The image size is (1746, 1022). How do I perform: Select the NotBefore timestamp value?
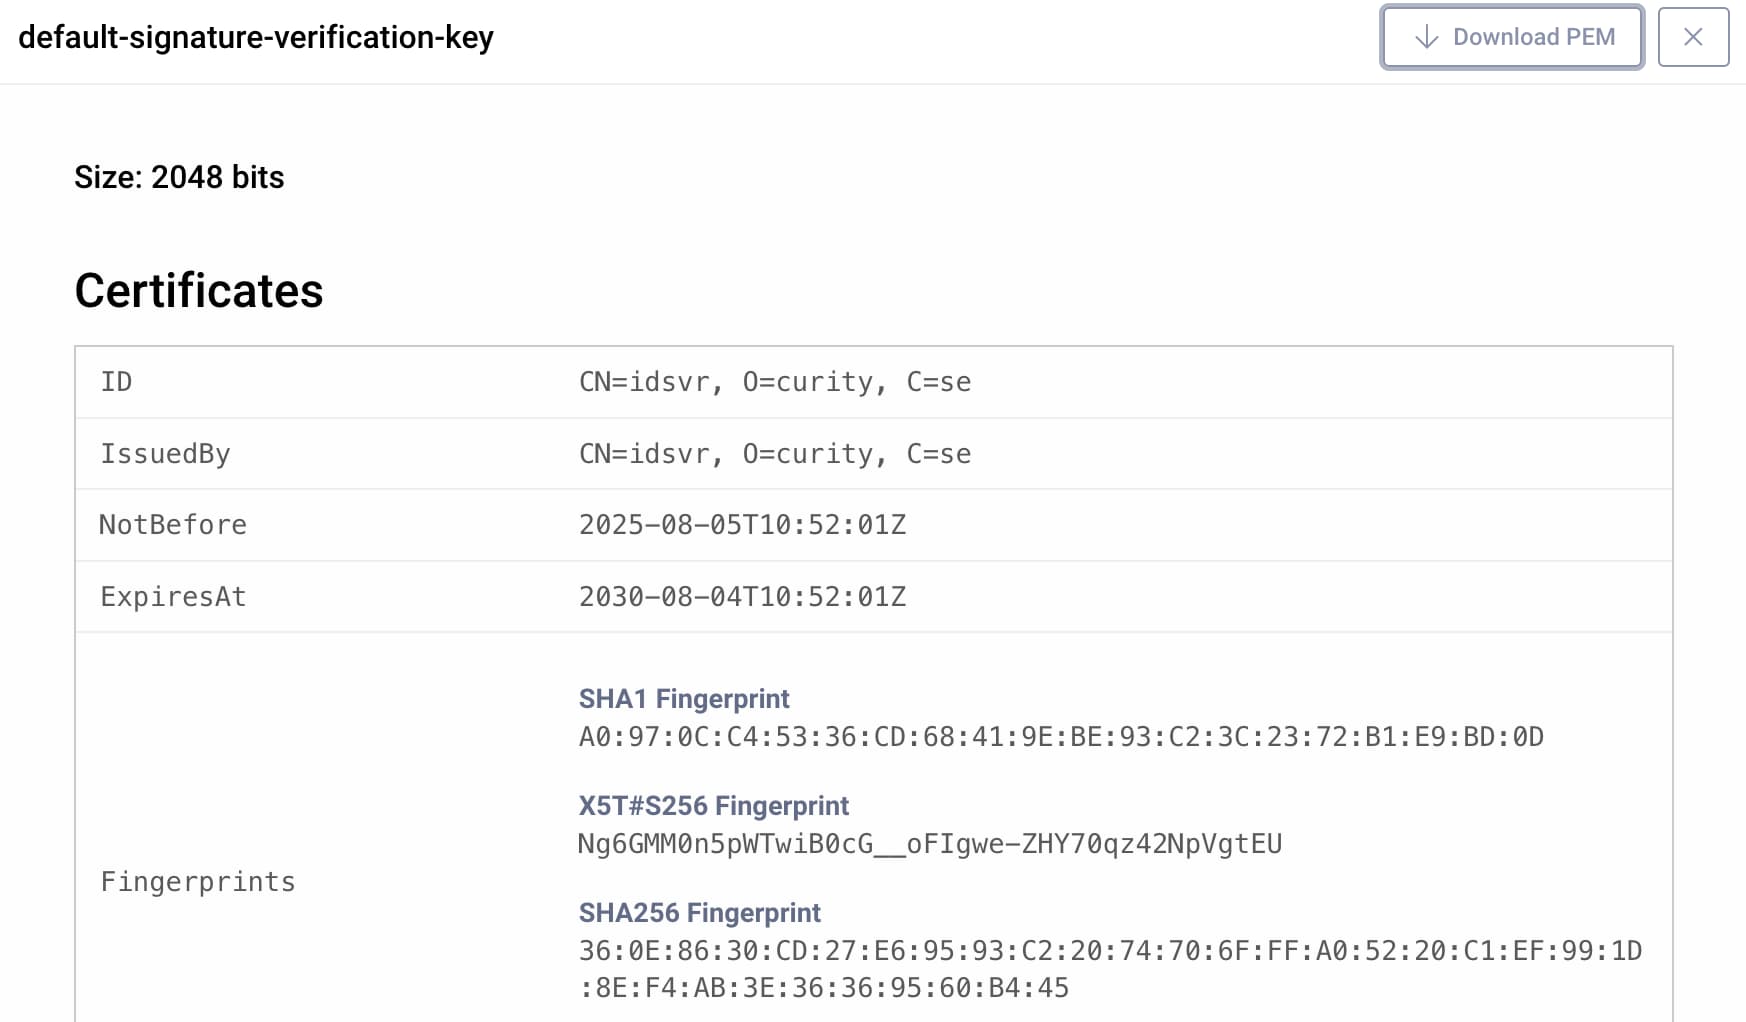[x=743, y=525]
